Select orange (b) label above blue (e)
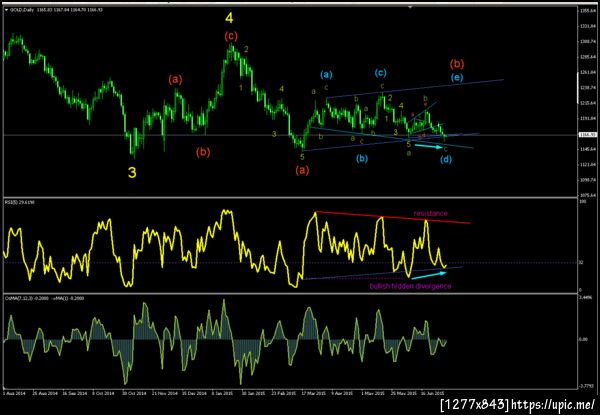 (457, 63)
